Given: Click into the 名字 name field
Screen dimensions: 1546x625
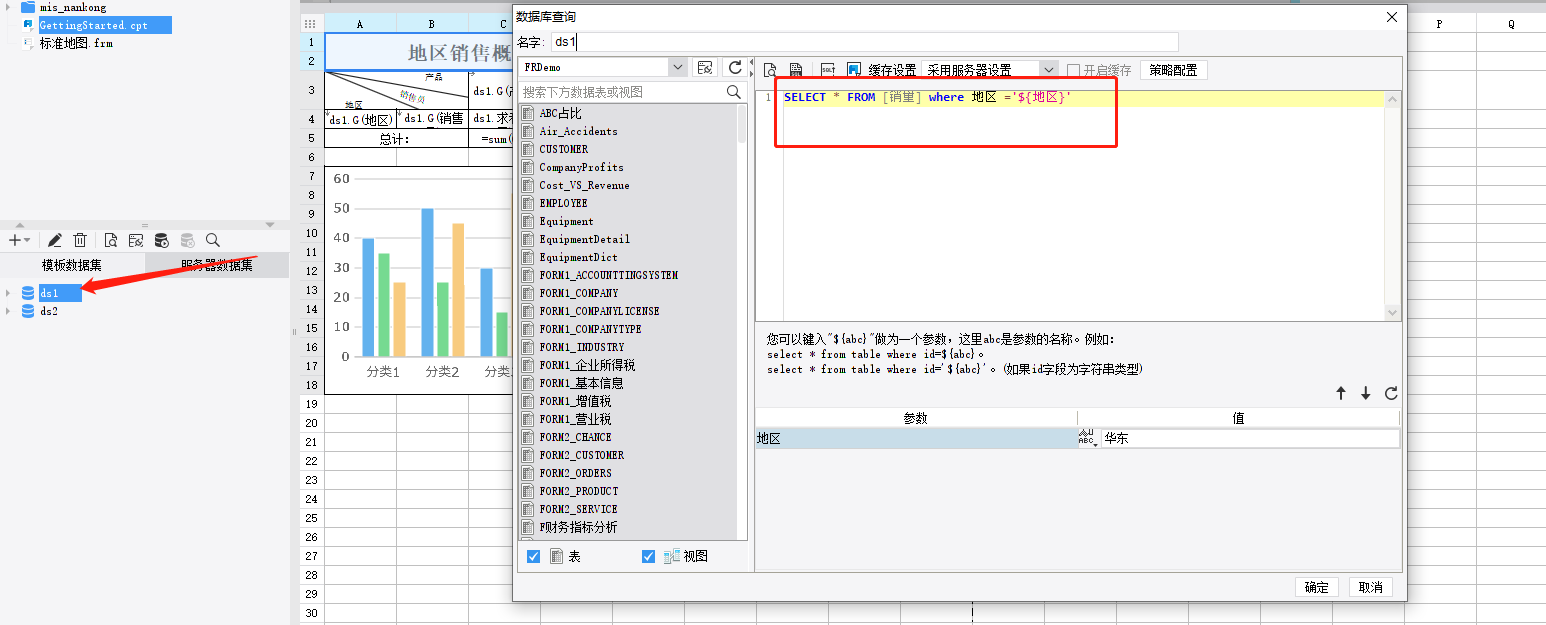Looking at the screenshot, I should point(864,42).
